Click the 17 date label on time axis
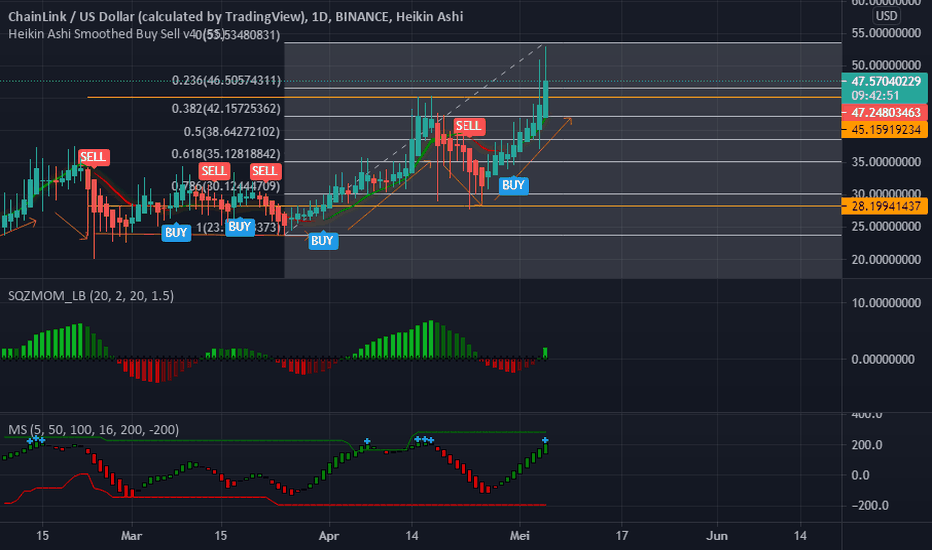 [622, 536]
